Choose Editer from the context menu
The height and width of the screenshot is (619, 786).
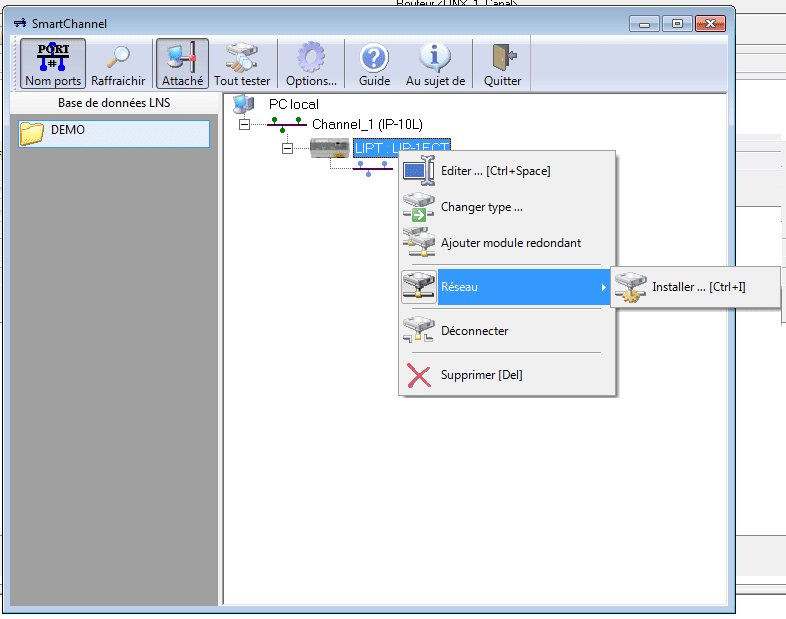click(x=495, y=171)
